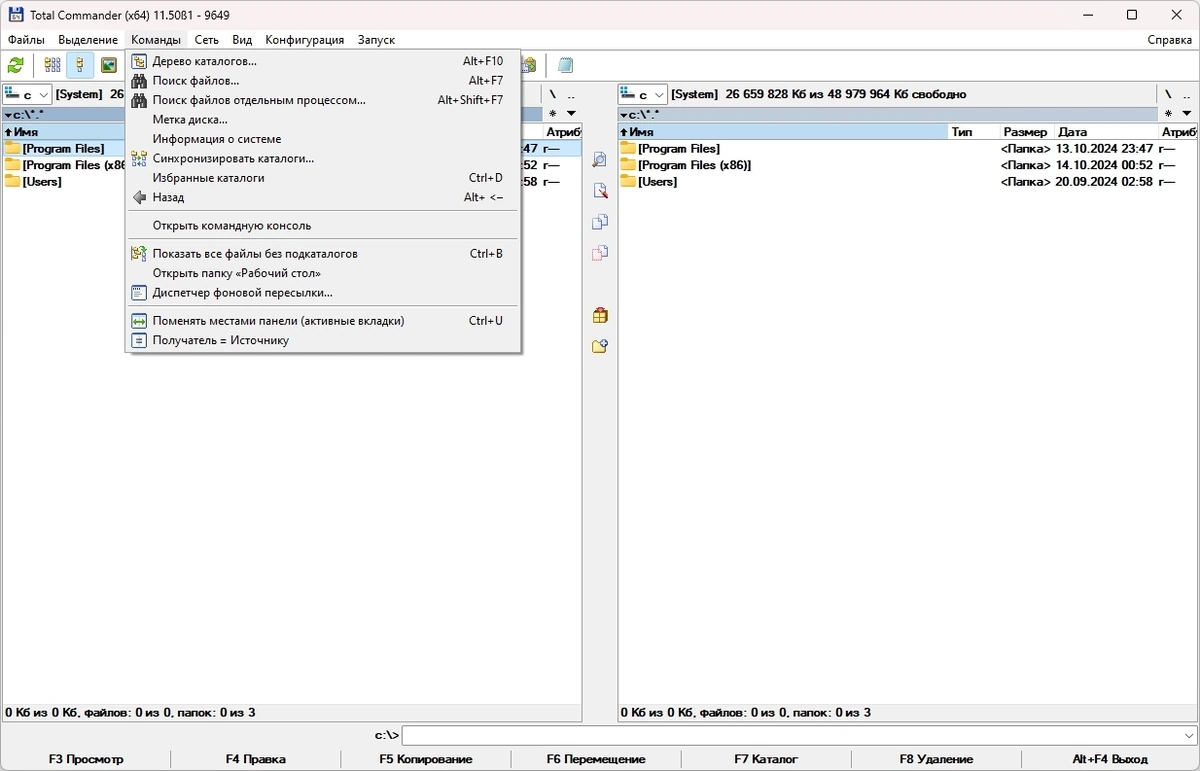
Task: Select Поиск файлов... menu entry
Action: click(323, 81)
